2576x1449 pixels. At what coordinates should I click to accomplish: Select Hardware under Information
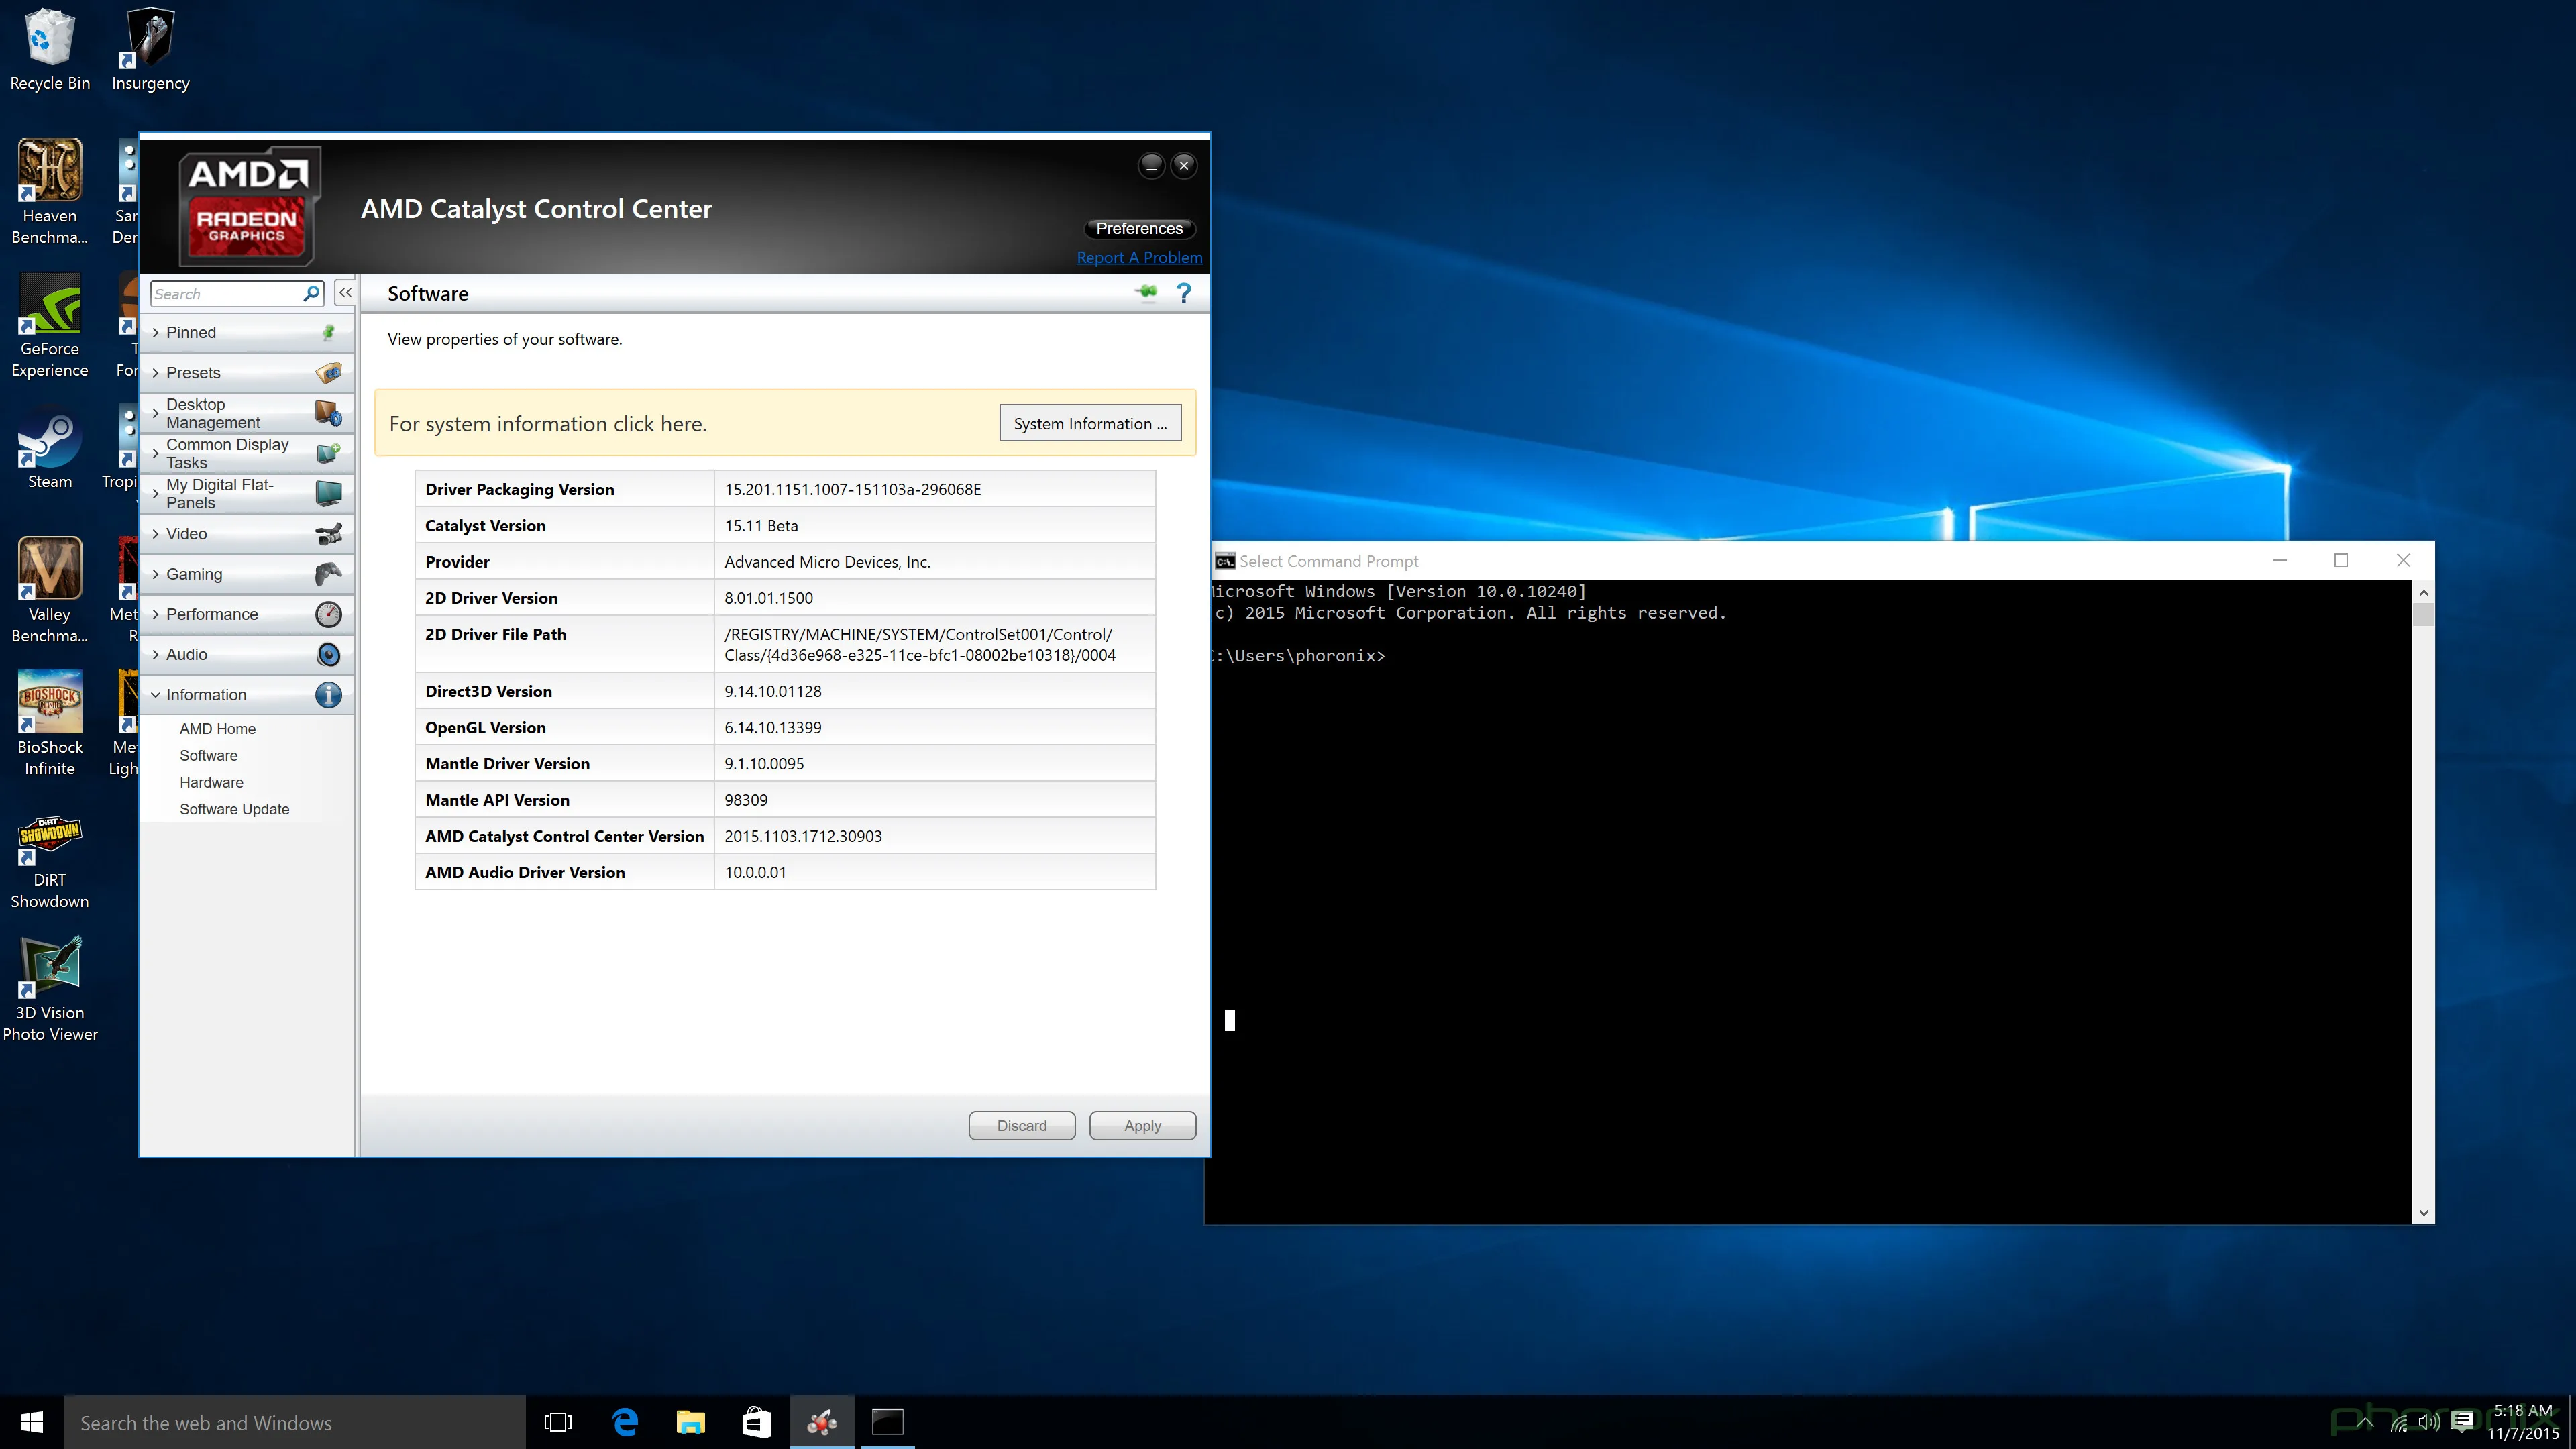click(x=211, y=782)
